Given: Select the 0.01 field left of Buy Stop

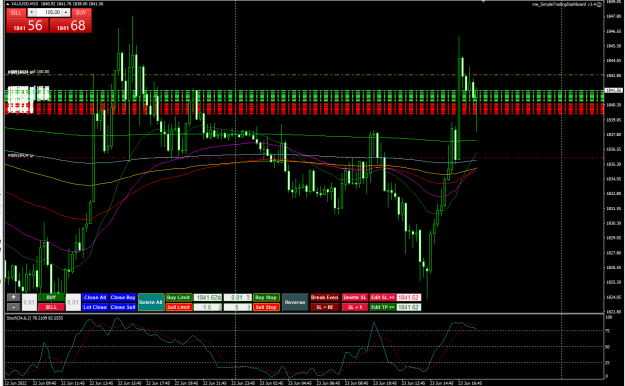Looking at the screenshot, I should 238,297.
